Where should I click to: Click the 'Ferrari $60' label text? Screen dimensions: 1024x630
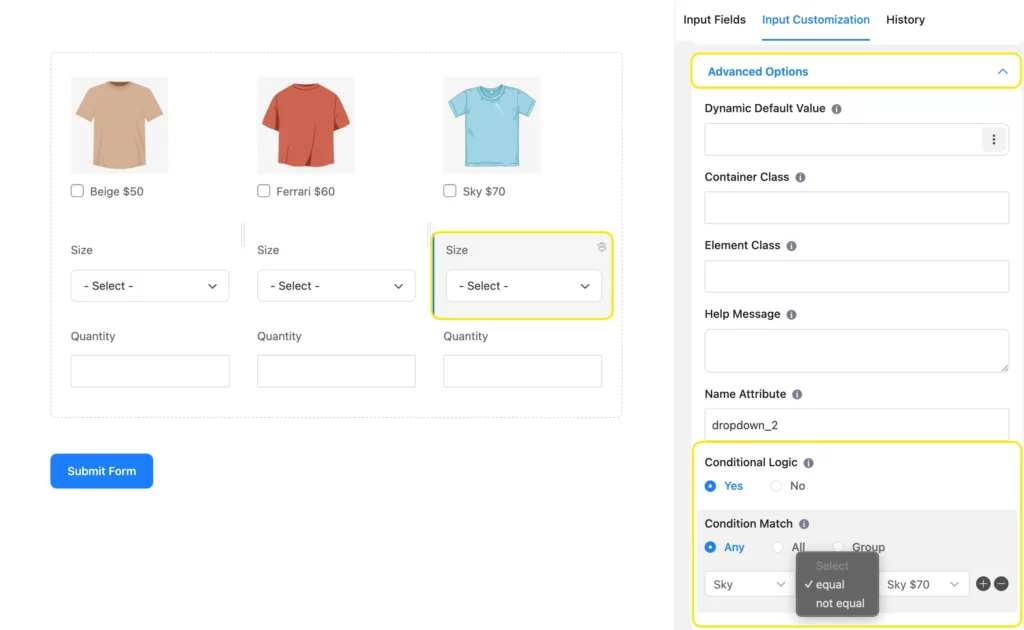[x=306, y=191]
